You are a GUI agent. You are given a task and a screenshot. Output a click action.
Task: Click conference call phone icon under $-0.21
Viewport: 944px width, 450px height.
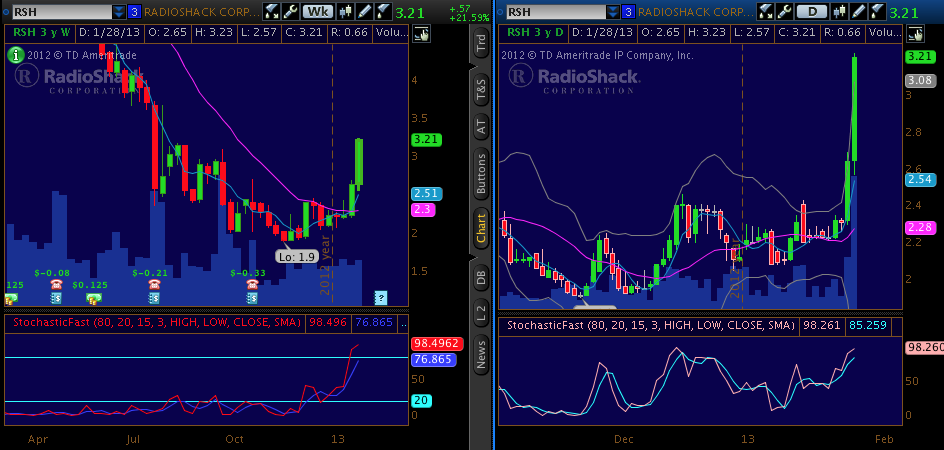tap(154, 285)
